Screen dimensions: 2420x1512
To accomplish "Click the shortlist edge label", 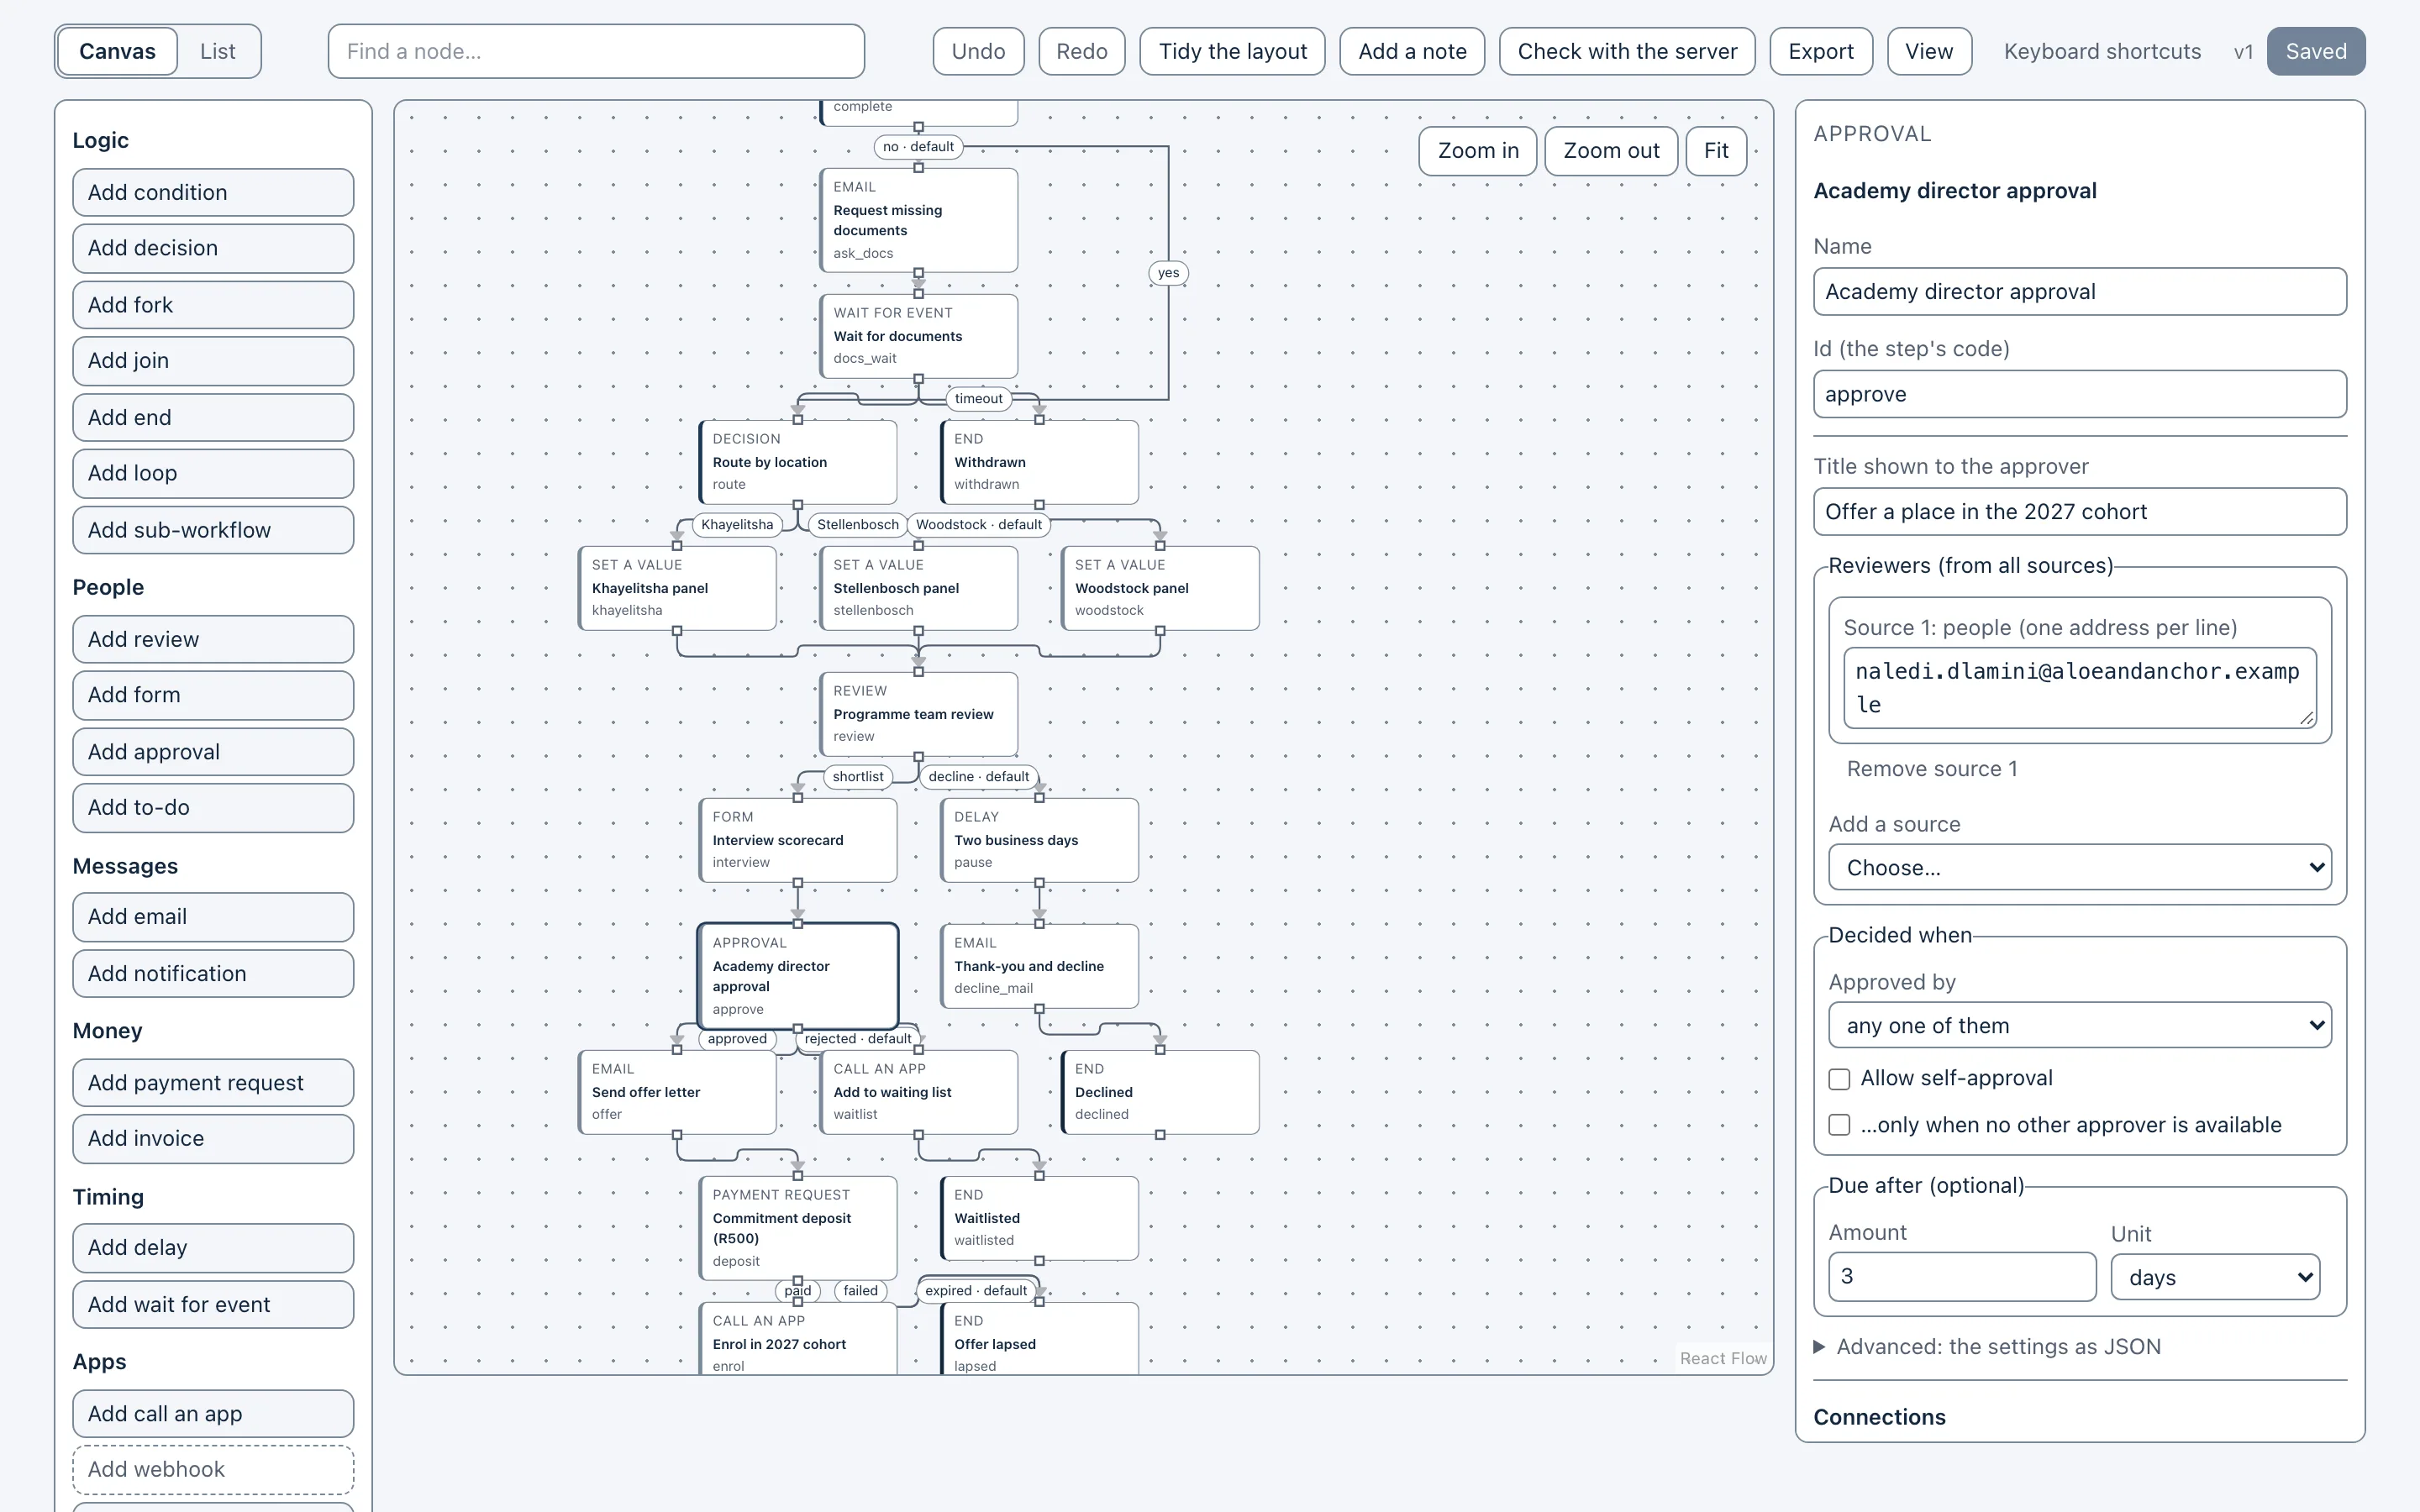I will click(858, 777).
